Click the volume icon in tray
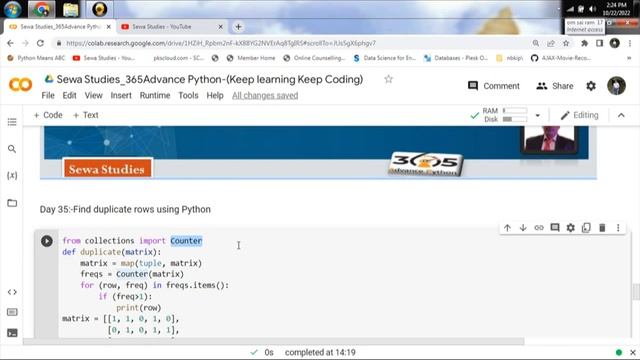The width and height of the screenshot is (640, 360). click(593, 9)
